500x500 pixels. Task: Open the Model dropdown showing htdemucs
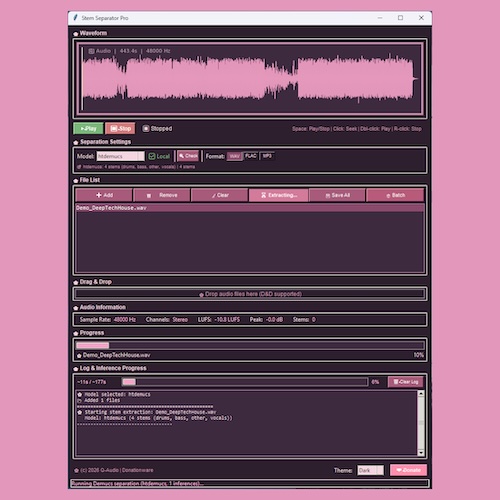[120, 156]
